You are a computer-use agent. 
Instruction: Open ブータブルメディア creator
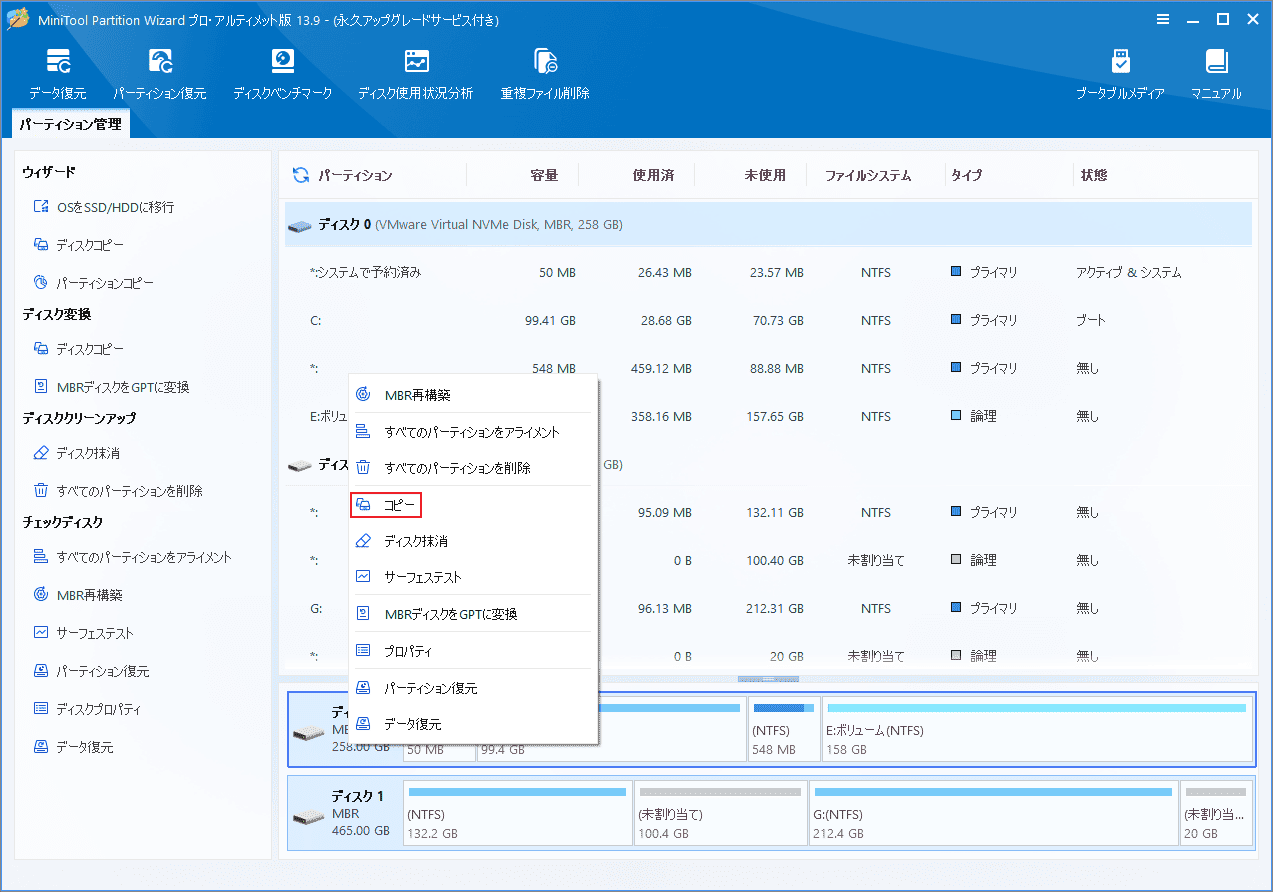1120,73
